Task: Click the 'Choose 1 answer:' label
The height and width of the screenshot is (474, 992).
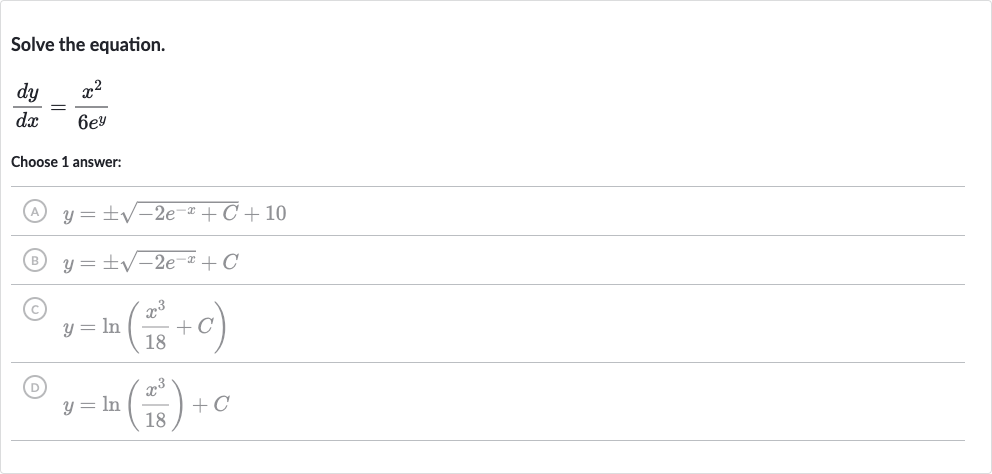Action: click(66, 162)
